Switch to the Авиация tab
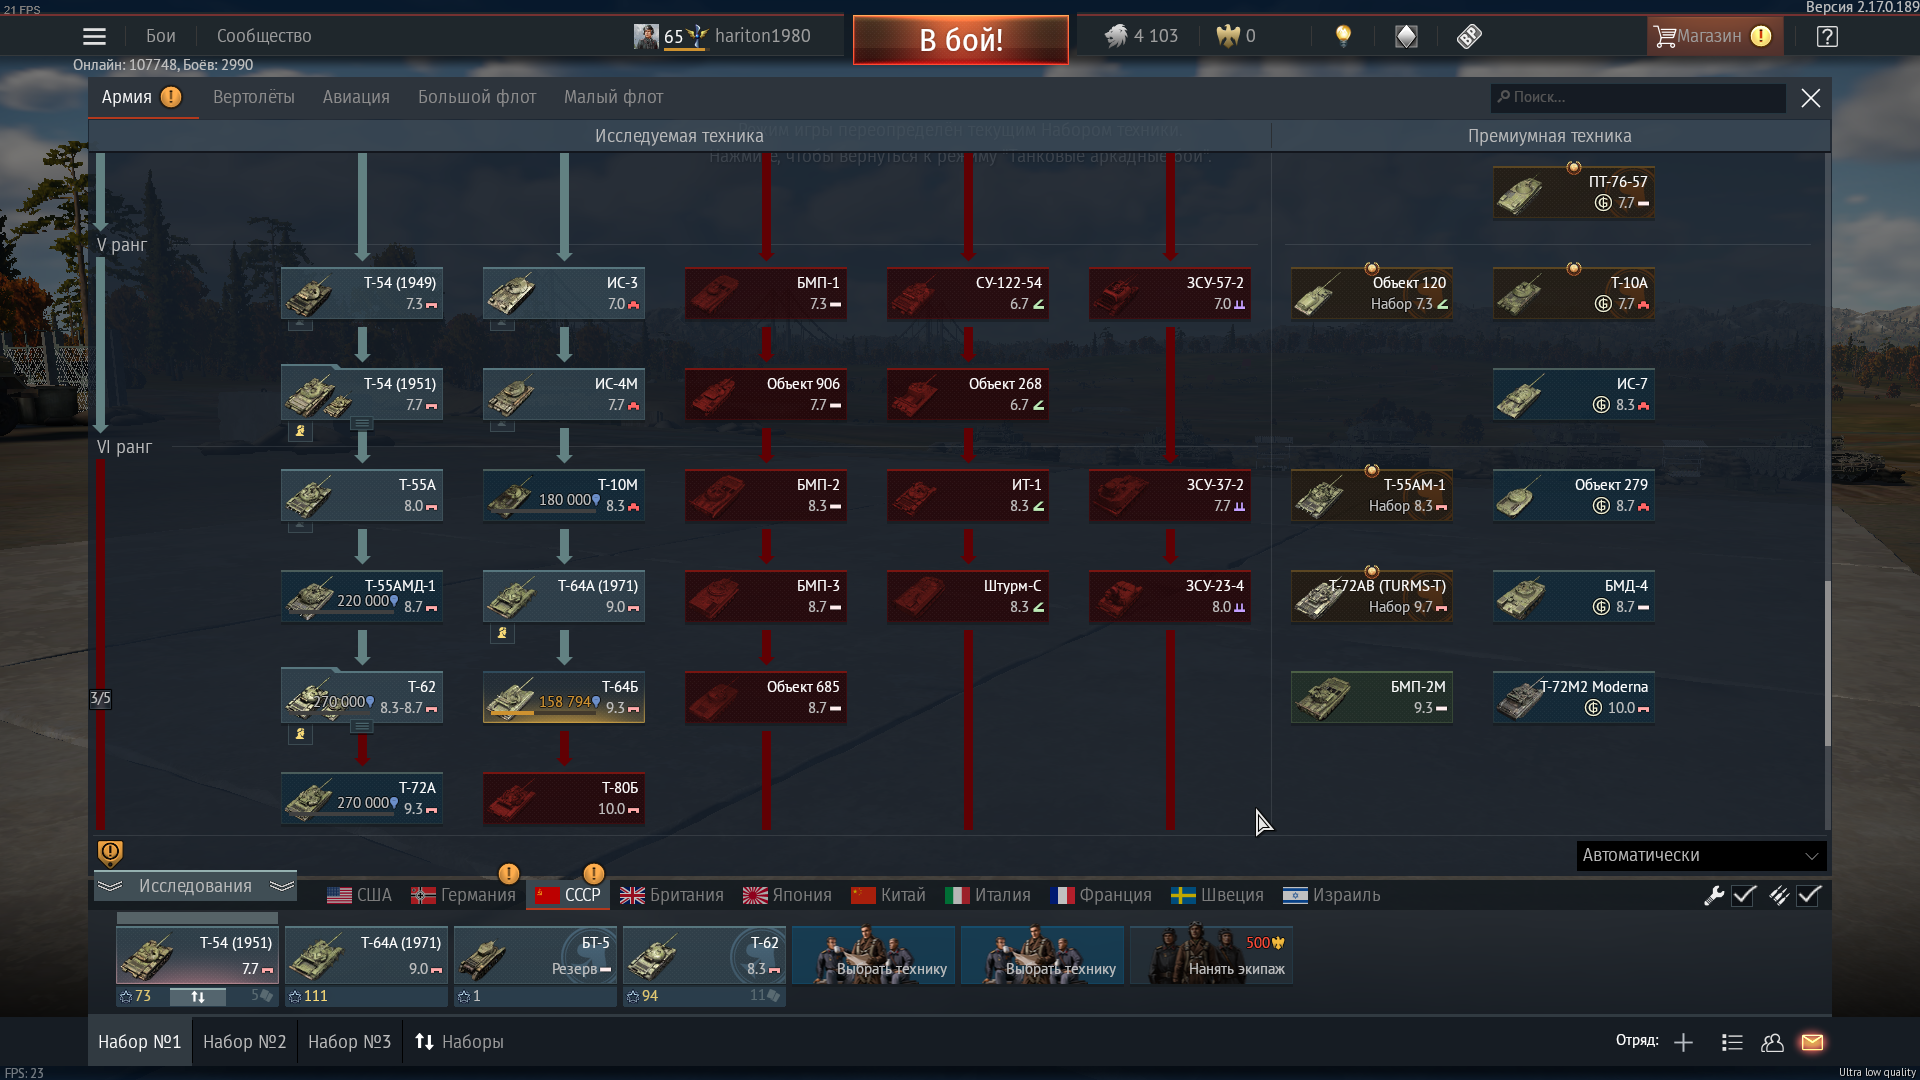The image size is (1920, 1080). click(x=356, y=97)
